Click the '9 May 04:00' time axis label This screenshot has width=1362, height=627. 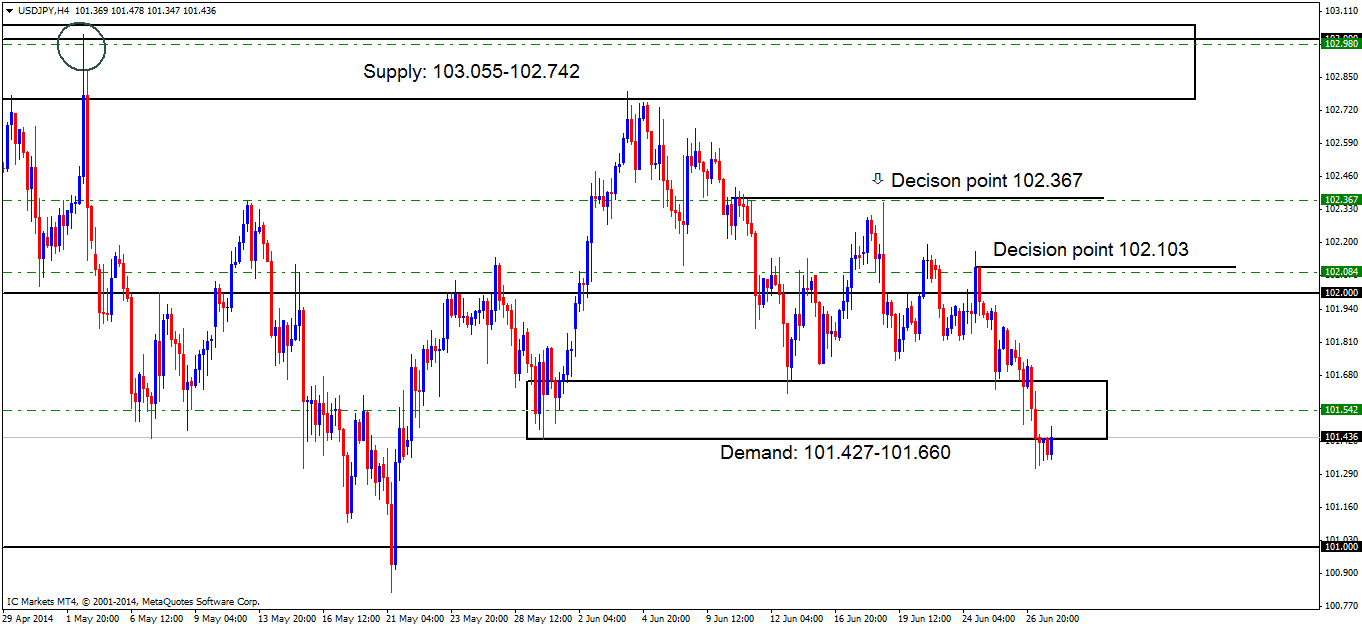click(x=219, y=618)
